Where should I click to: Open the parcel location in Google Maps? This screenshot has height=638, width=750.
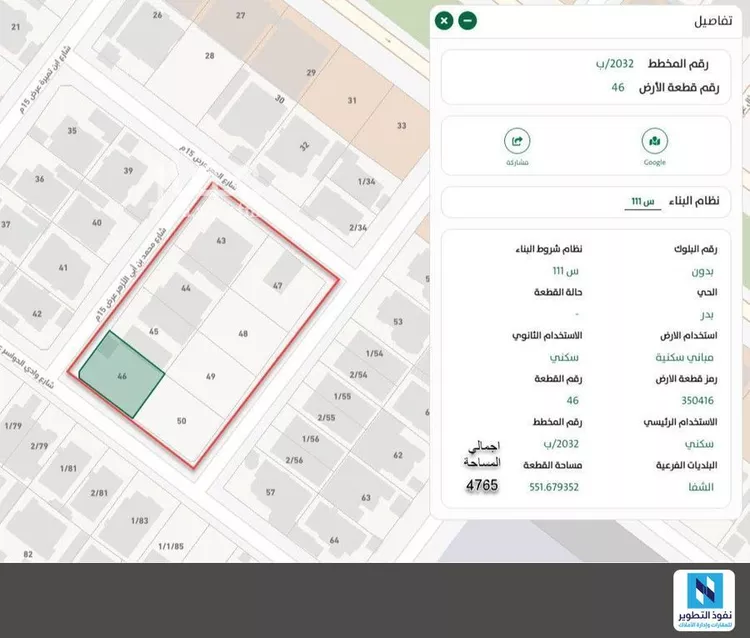point(654,141)
